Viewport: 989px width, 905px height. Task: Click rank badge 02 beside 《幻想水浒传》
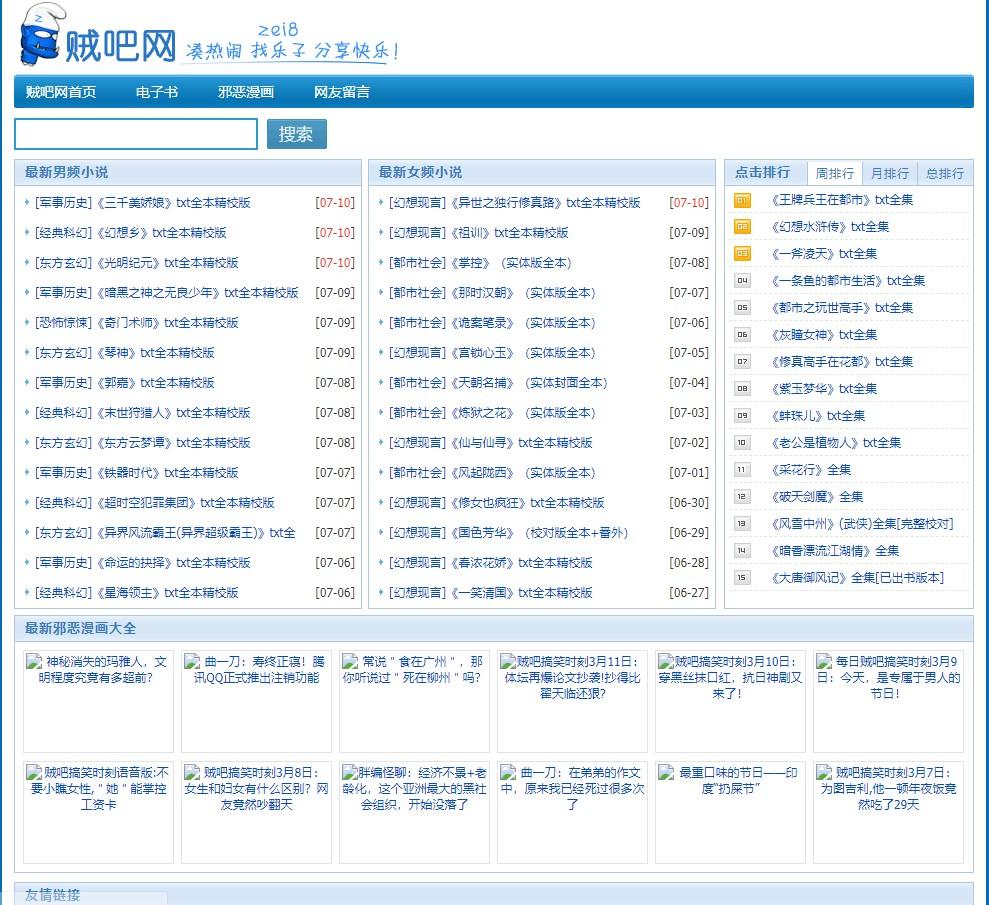(742, 227)
